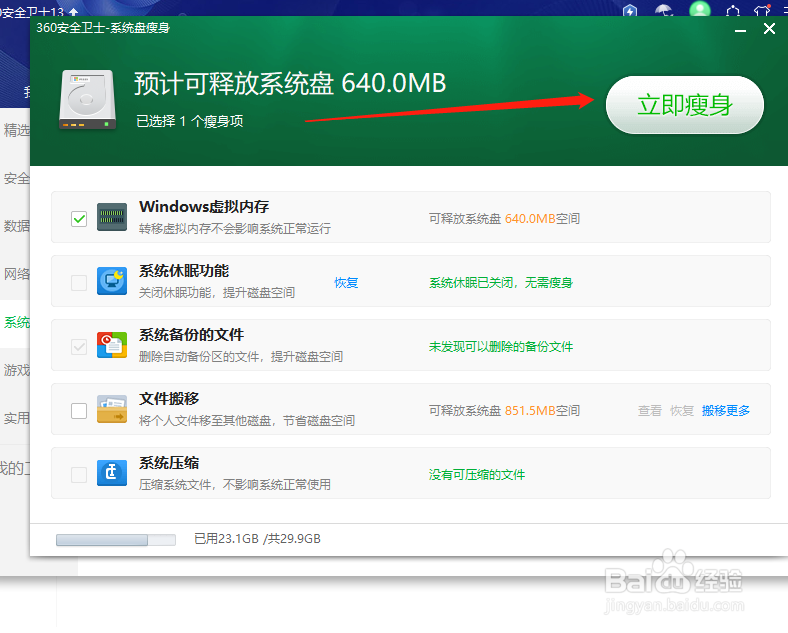Open the 实用 sidebar tab in 360 main window
The image size is (788, 633).
(x=15, y=418)
